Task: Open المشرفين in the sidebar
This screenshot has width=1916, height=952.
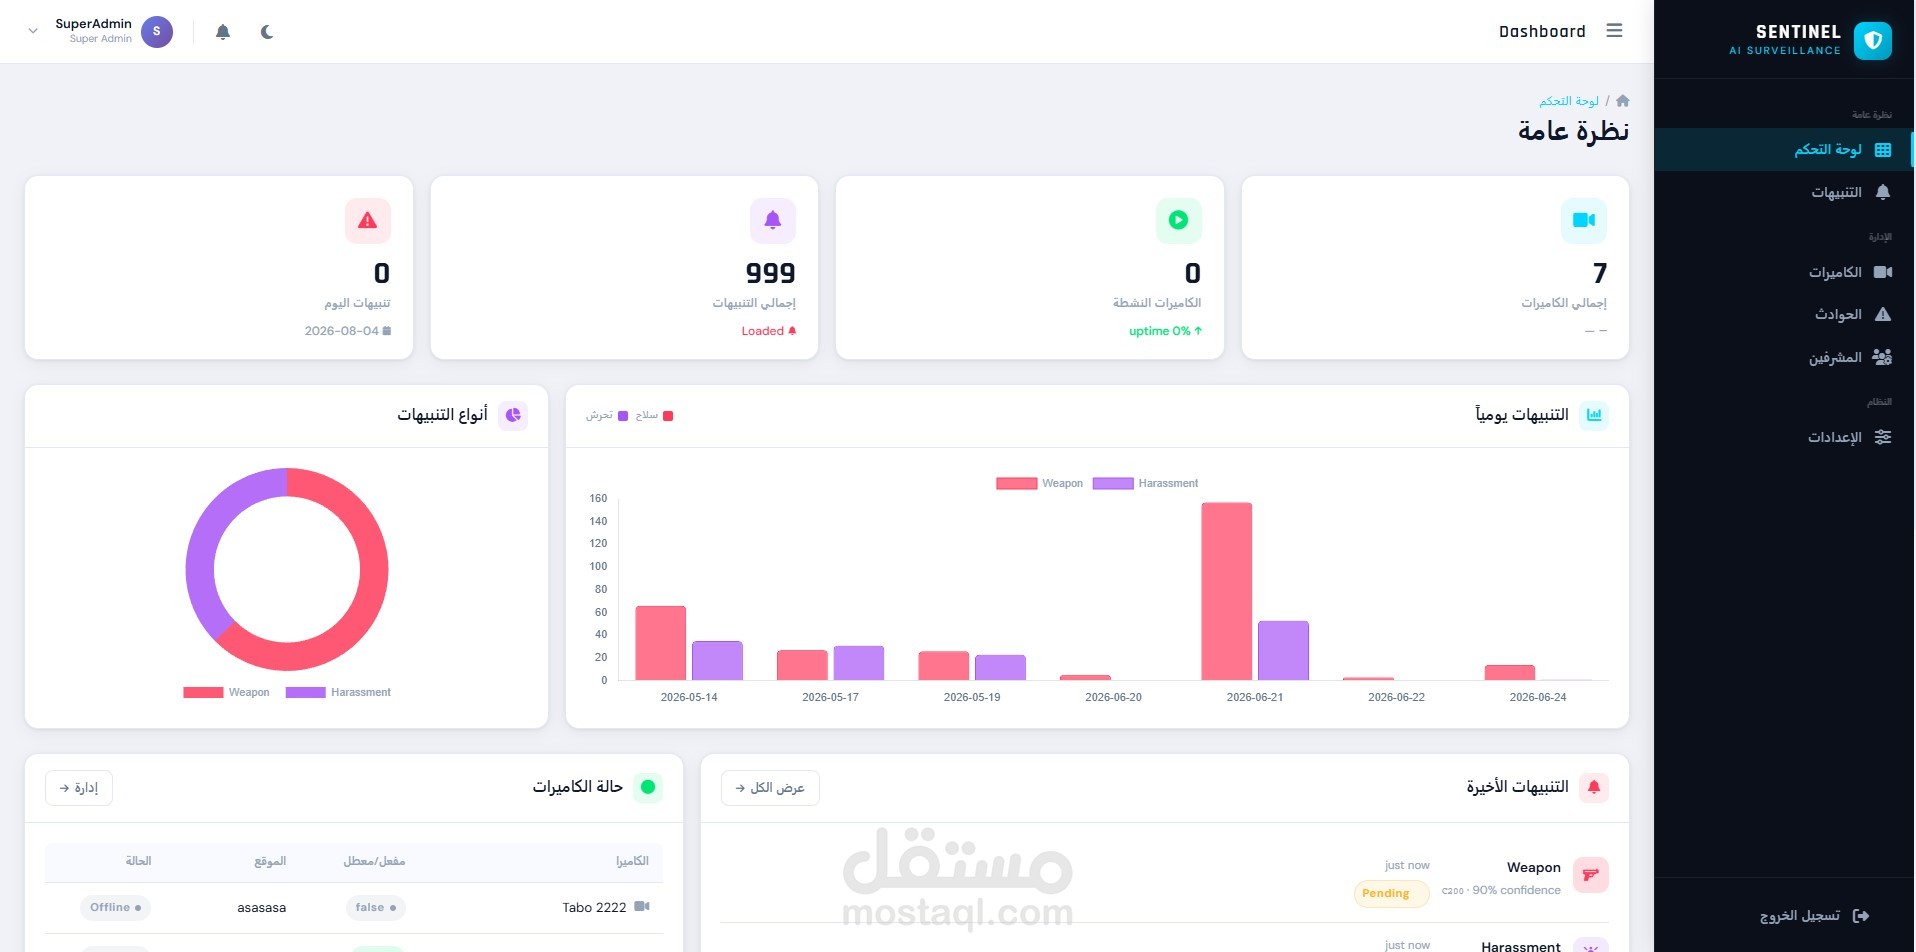Action: tap(1784, 357)
